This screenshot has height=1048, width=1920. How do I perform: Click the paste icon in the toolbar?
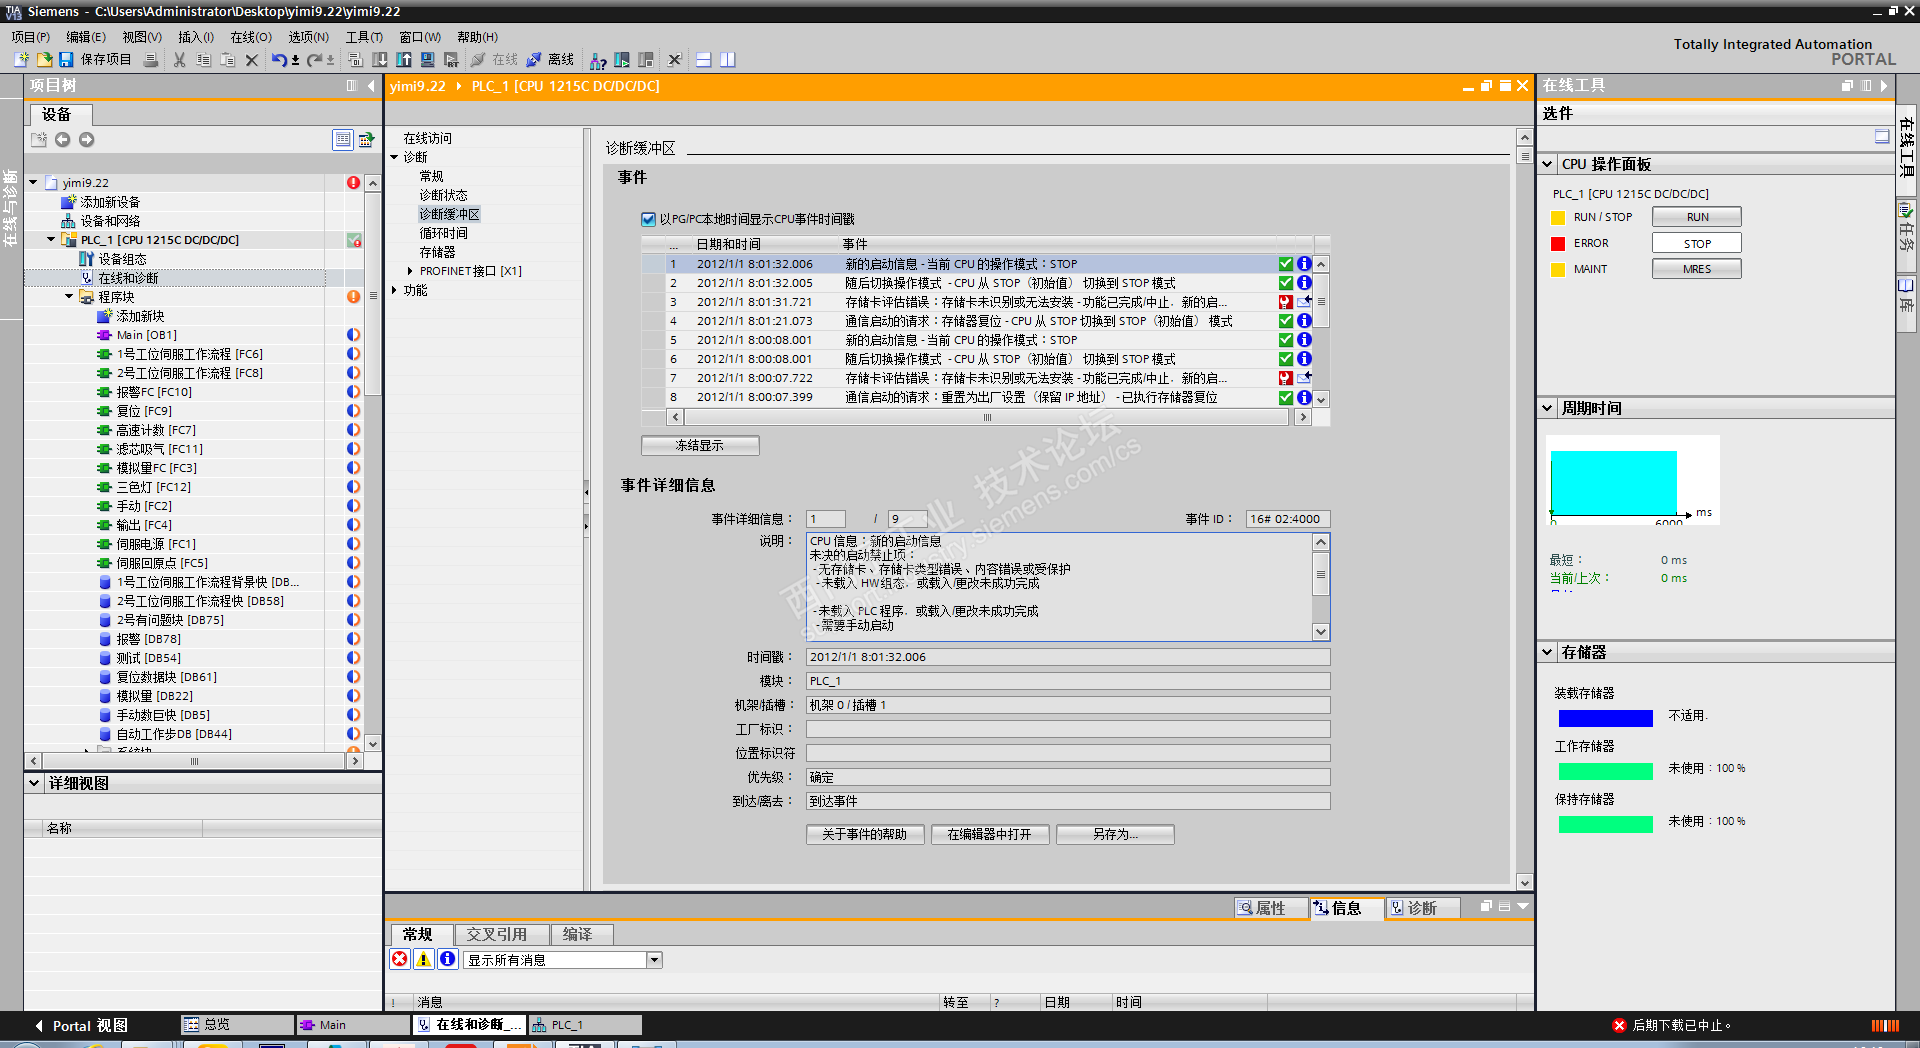pos(228,60)
